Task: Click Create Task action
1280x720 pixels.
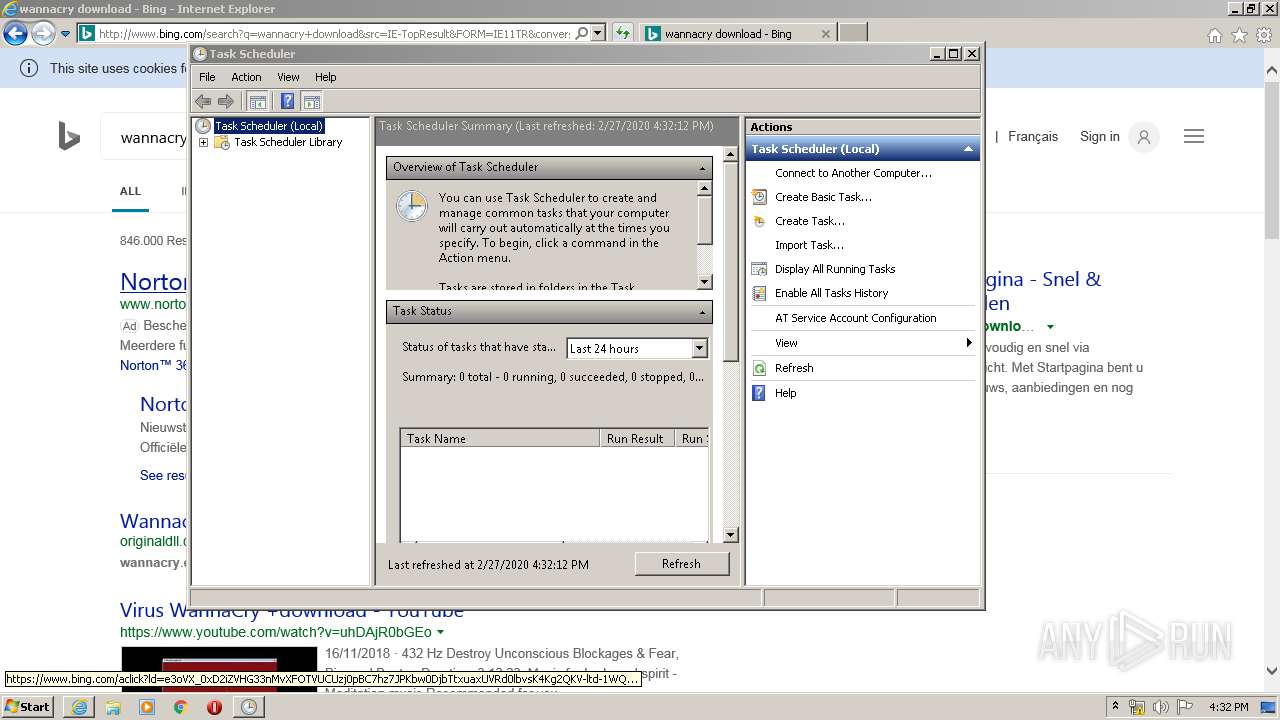Action: tap(810, 221)
